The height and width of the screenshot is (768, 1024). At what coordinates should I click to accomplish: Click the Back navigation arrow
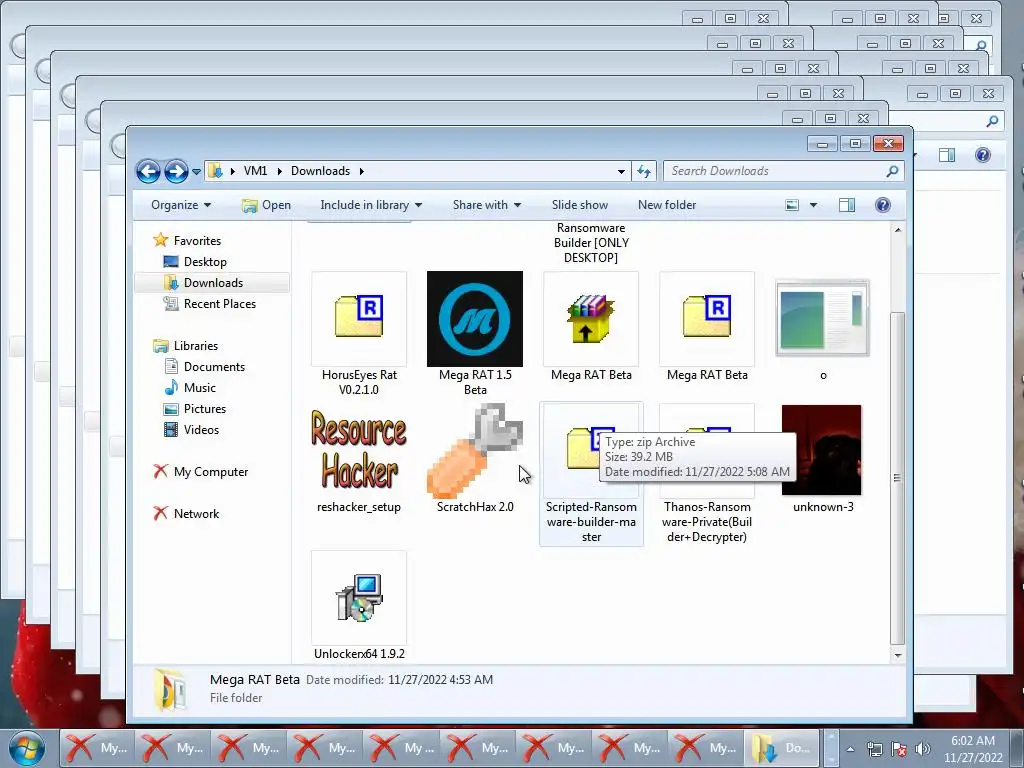[x=148, y=171]
